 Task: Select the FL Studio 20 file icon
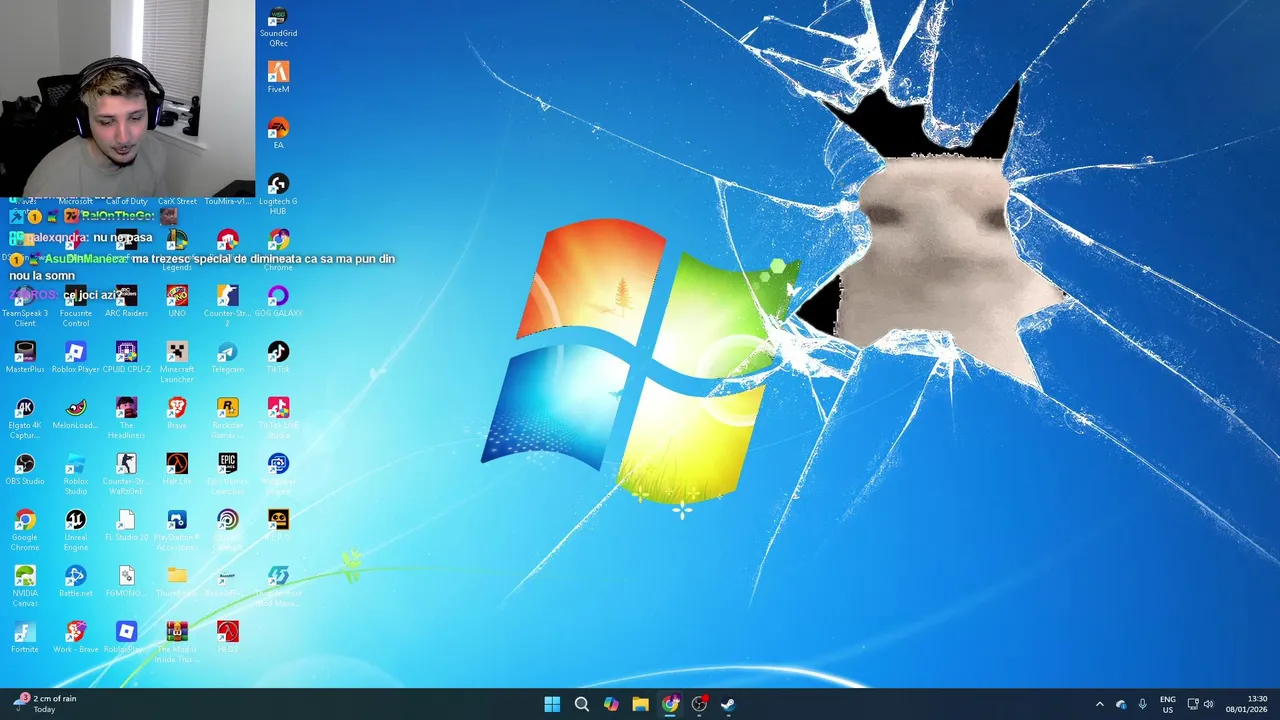pos(126,525)
